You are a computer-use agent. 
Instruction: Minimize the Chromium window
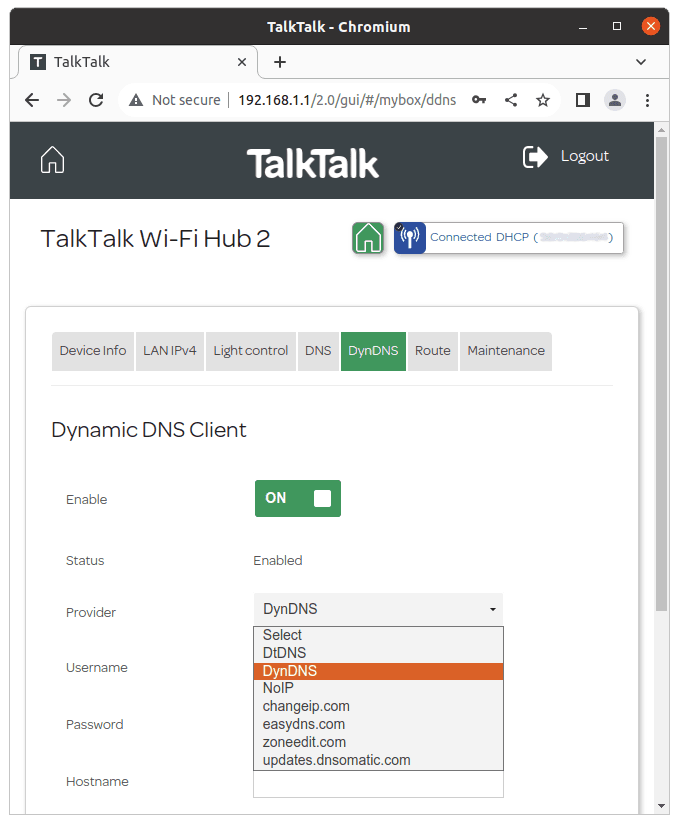point(583,27)
